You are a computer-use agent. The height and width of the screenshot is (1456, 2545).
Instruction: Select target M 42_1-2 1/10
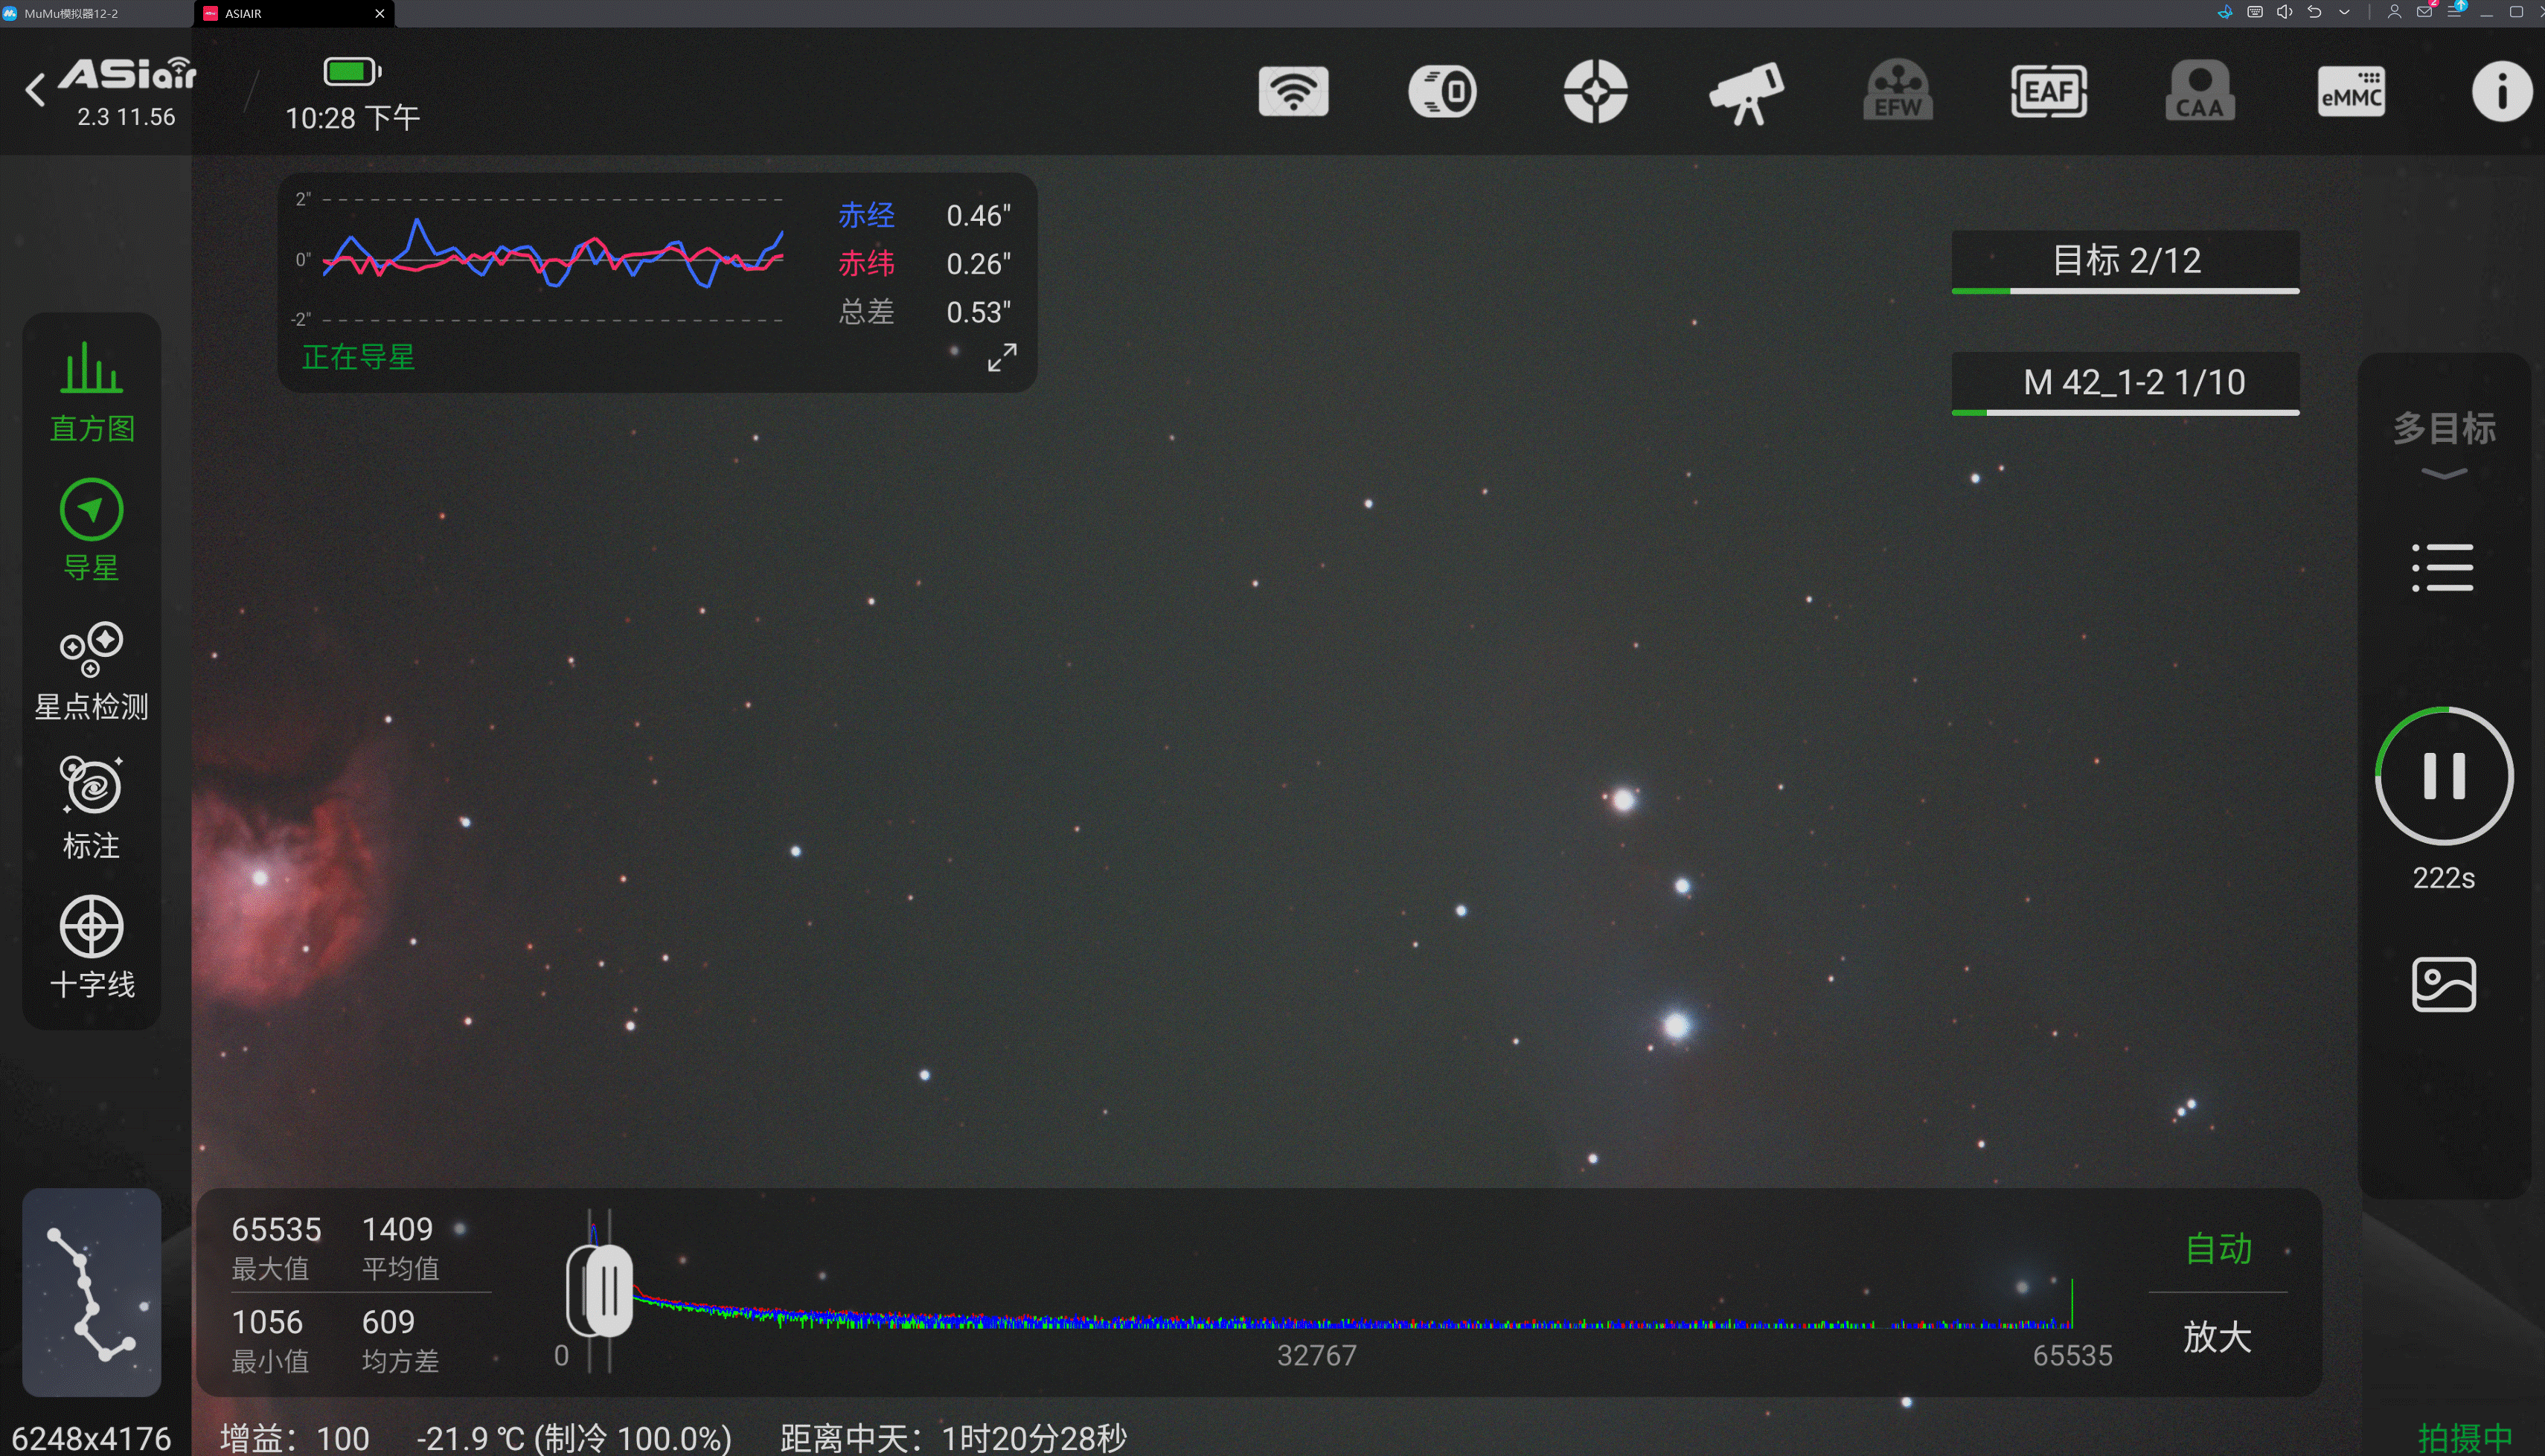click(2128, 381)
